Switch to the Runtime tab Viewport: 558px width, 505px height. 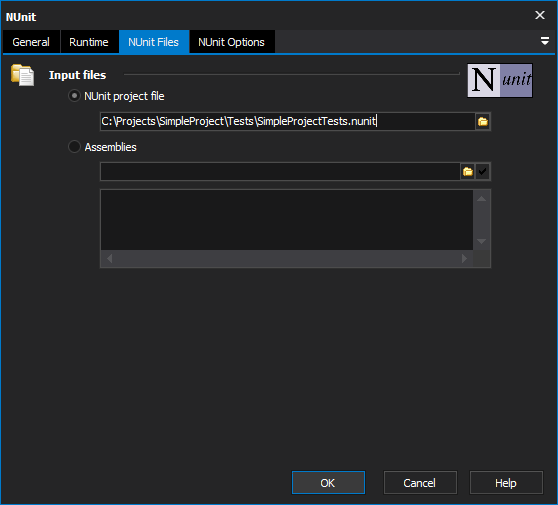click(x=89, y=42)
